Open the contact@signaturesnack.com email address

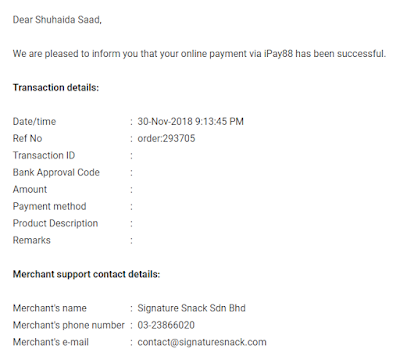(202, 342)
